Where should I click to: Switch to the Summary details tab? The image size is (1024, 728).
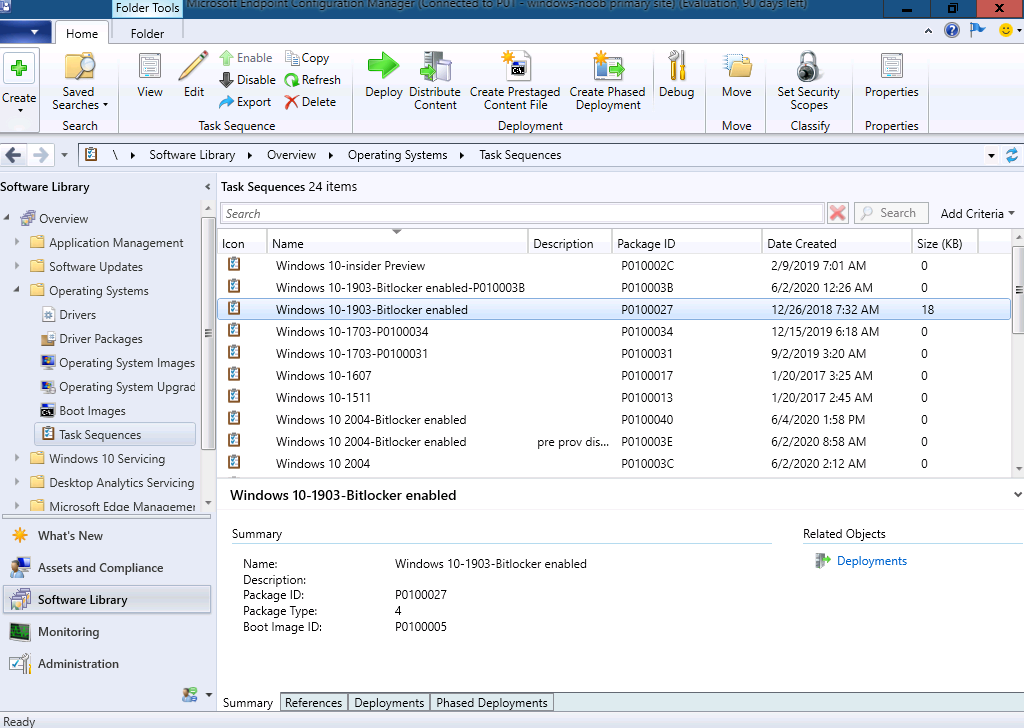click(x=248, y=703)
